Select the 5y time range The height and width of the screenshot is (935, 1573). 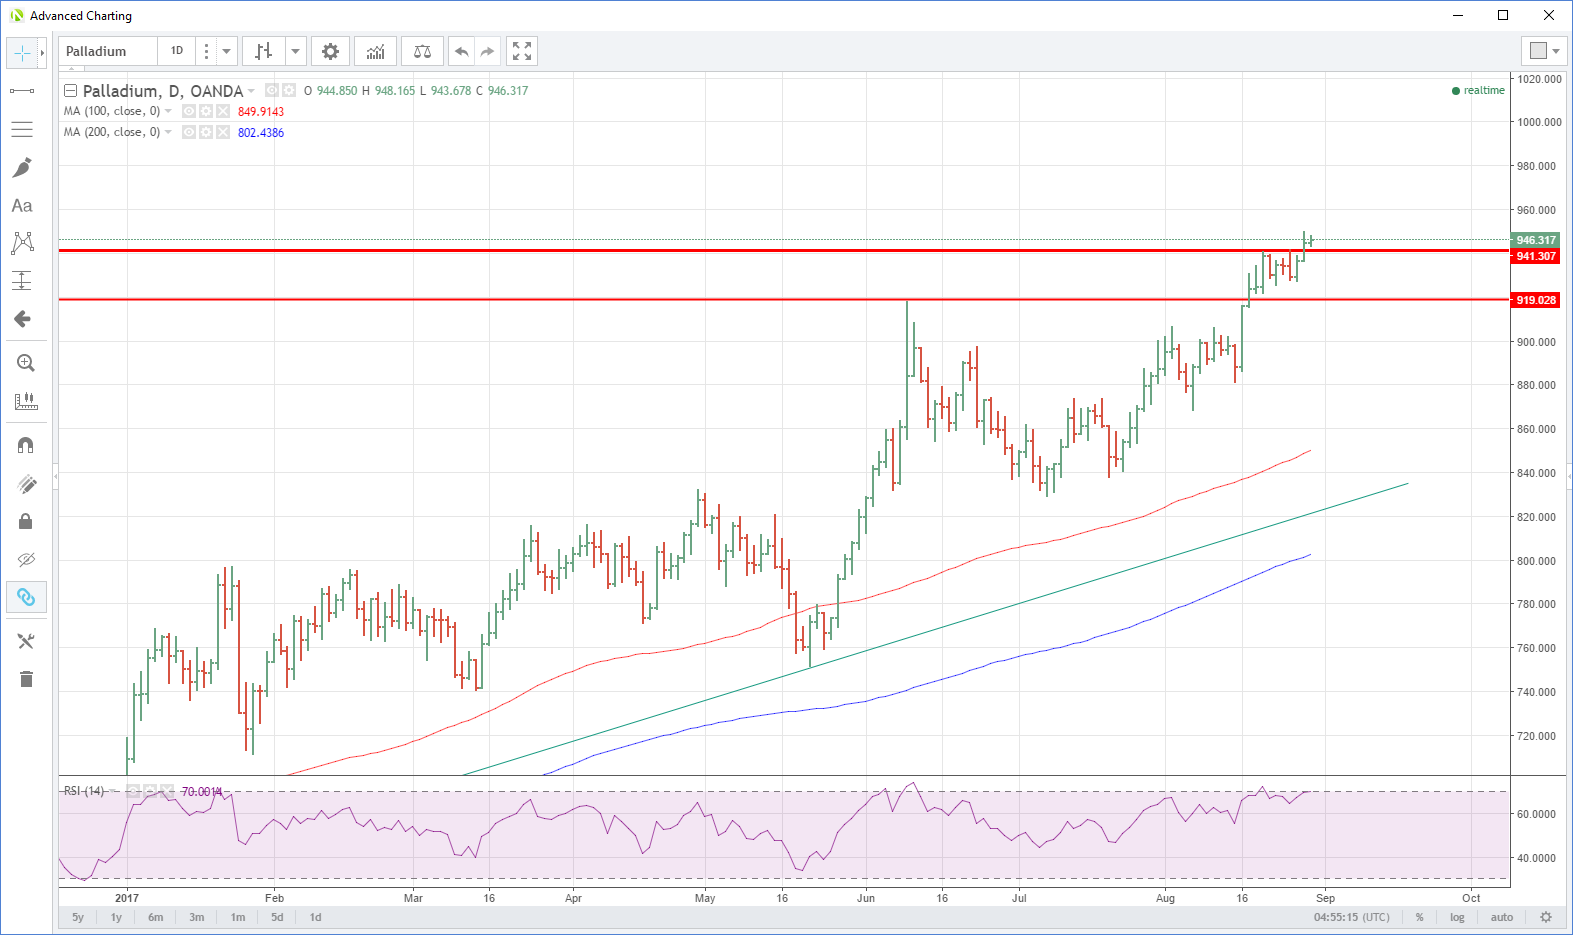coord(78,917)
